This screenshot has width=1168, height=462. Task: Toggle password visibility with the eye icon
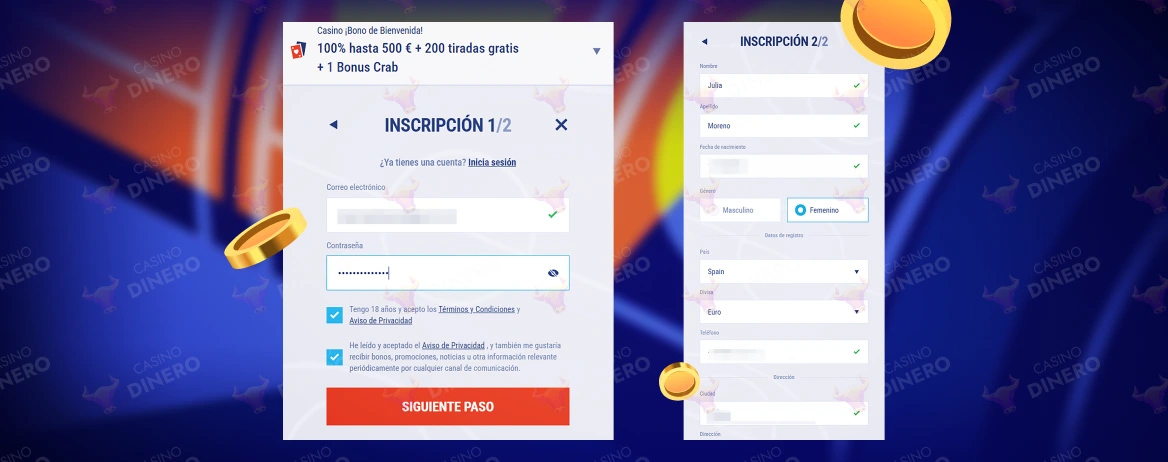(x=553, y=273)
